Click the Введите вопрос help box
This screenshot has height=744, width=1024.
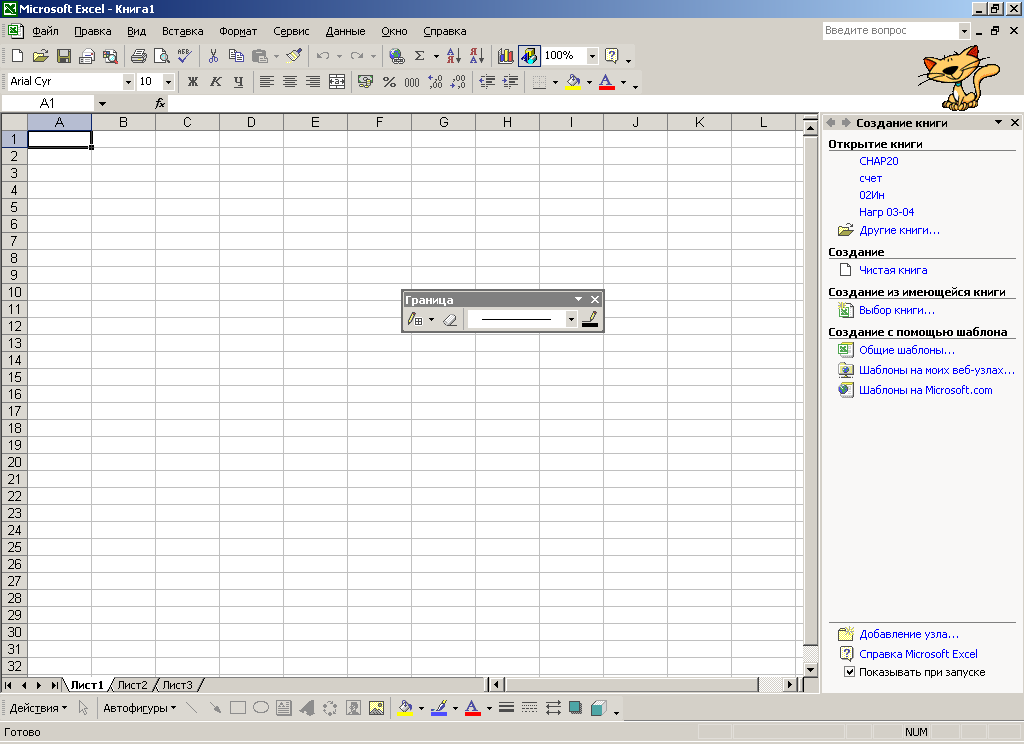coord(891,31)
